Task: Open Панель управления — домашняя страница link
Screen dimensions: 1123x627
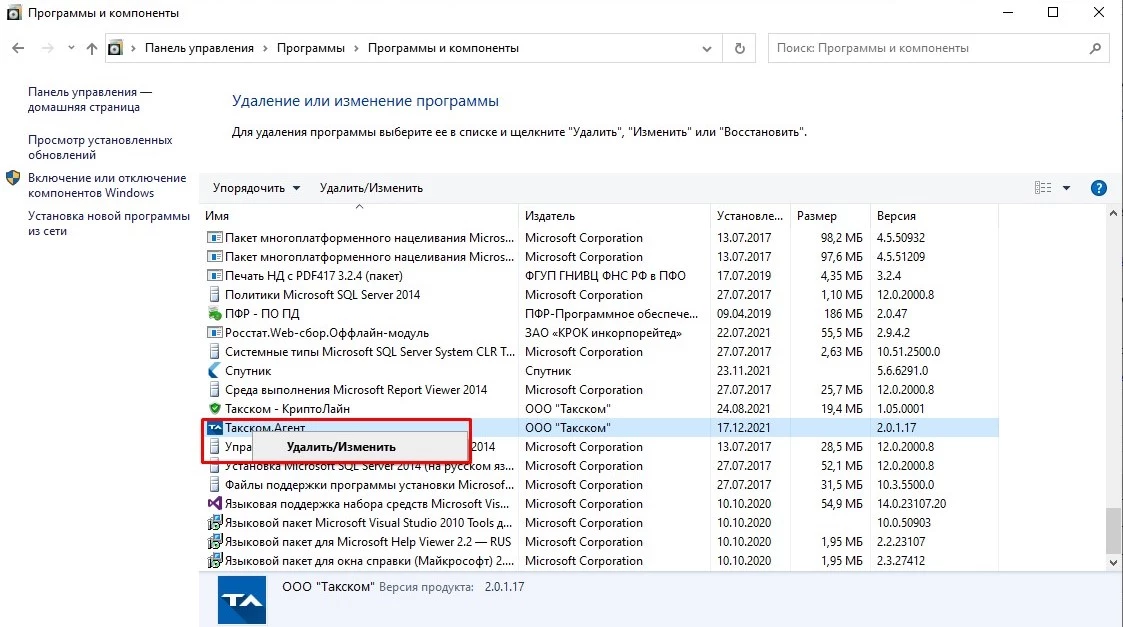Action: pyautogui.click(x=90, y=100)
